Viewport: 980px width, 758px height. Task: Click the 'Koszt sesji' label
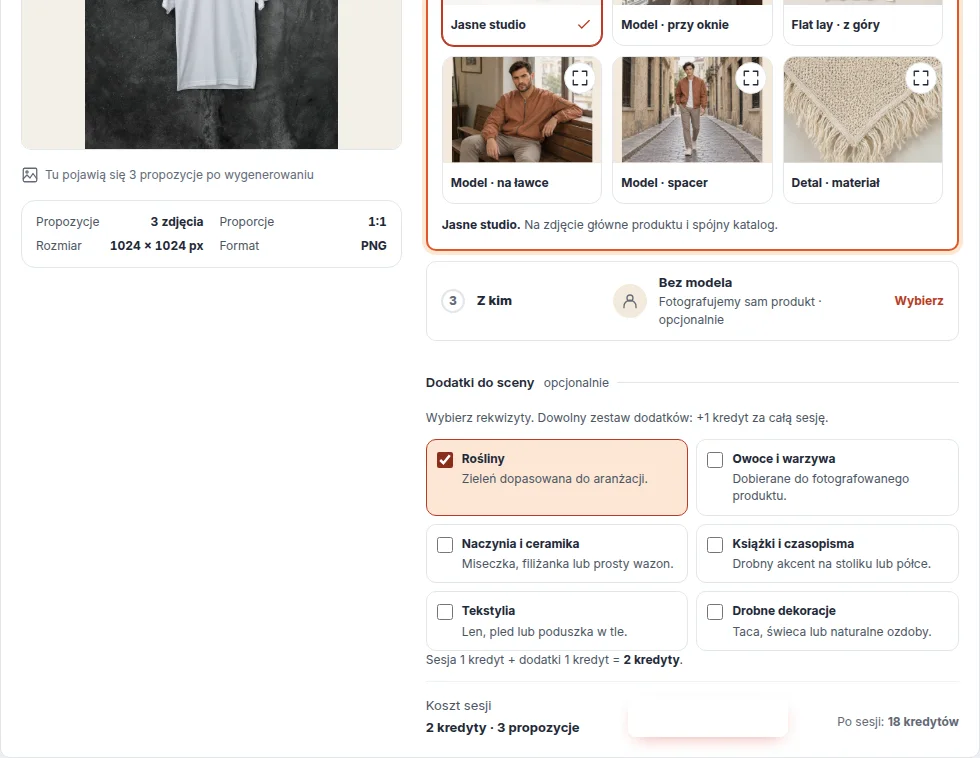[459, 706]
